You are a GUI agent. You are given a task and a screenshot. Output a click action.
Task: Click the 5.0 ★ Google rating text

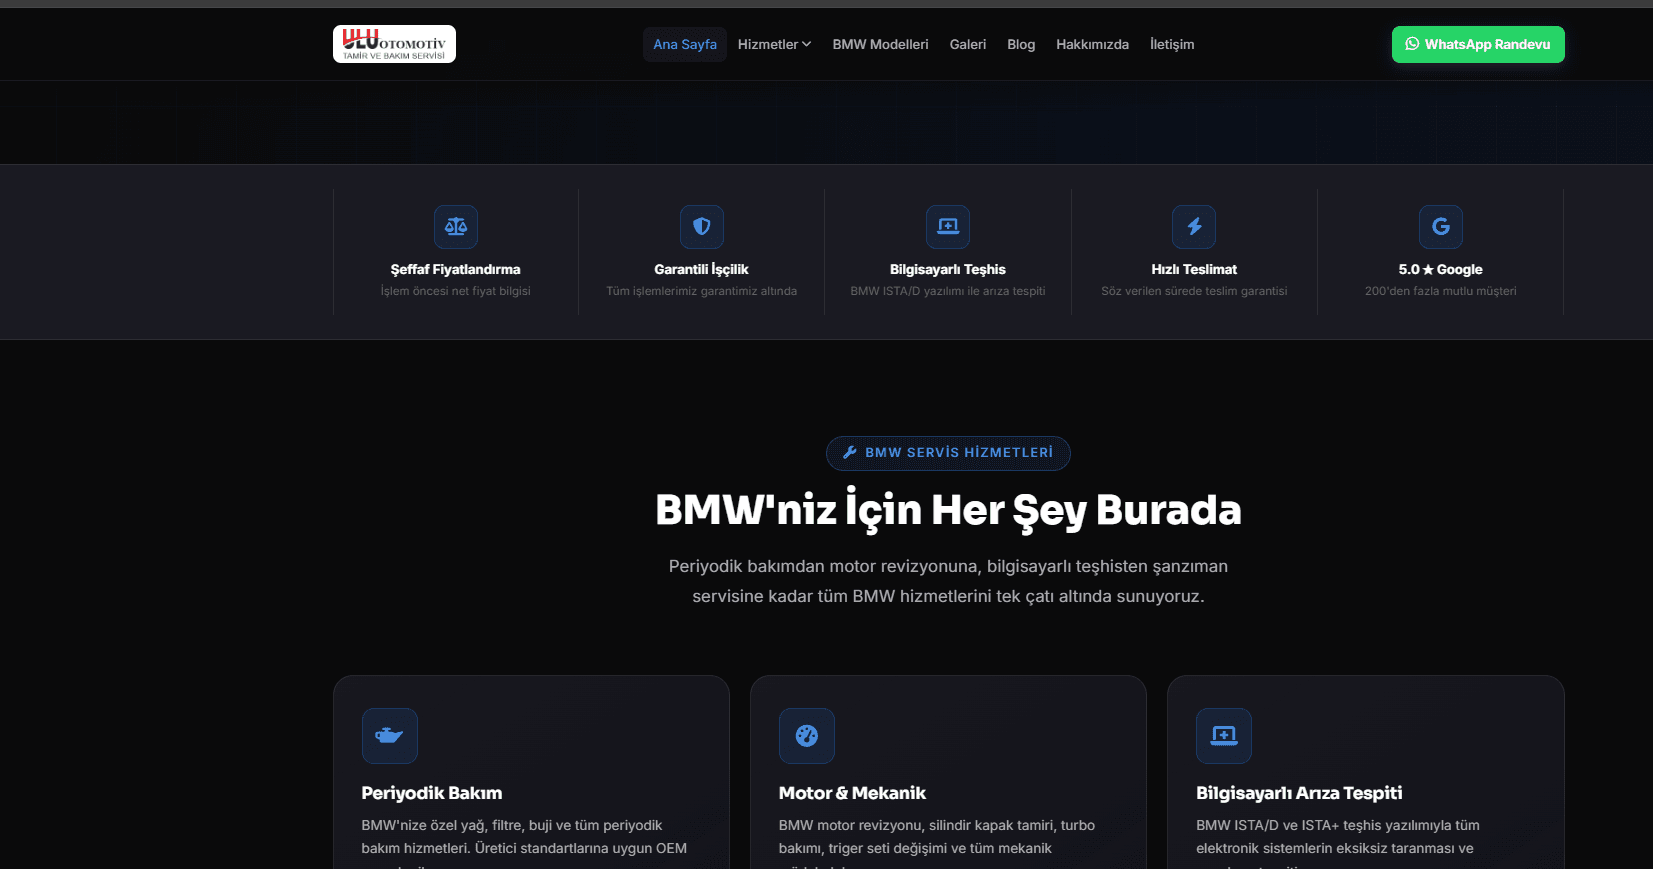[1441, 269]
